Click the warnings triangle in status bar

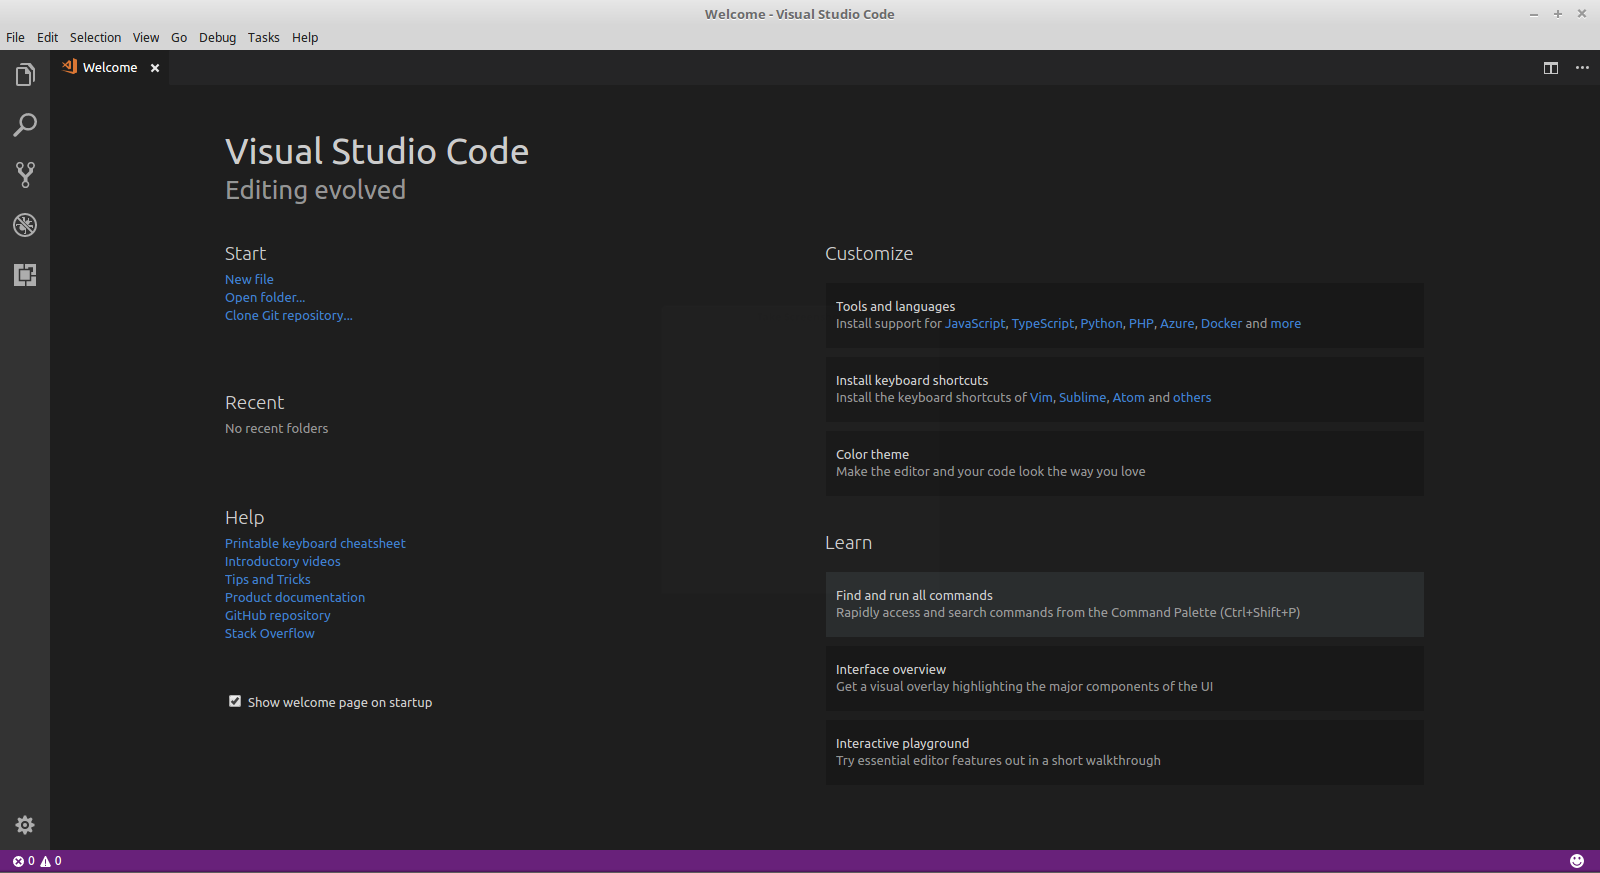45,861
